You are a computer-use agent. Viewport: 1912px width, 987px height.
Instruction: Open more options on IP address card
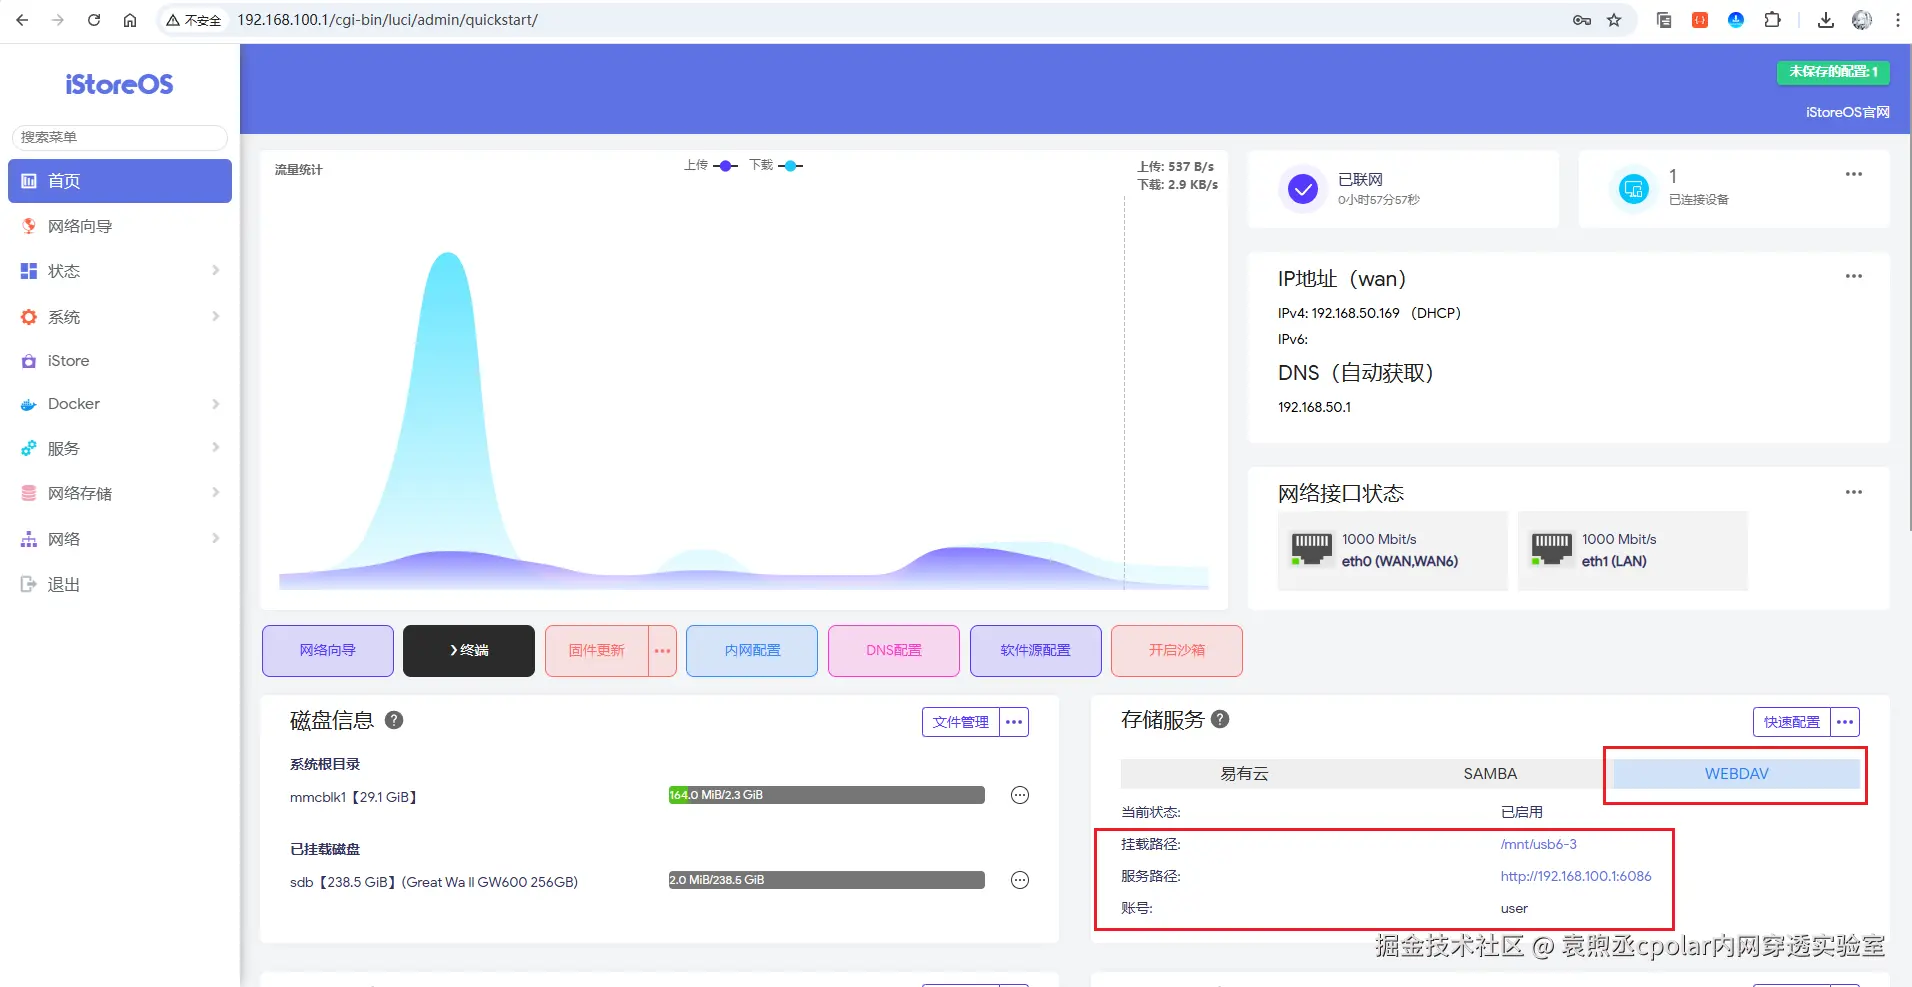pyautogui.click(x=1854, y=276)
